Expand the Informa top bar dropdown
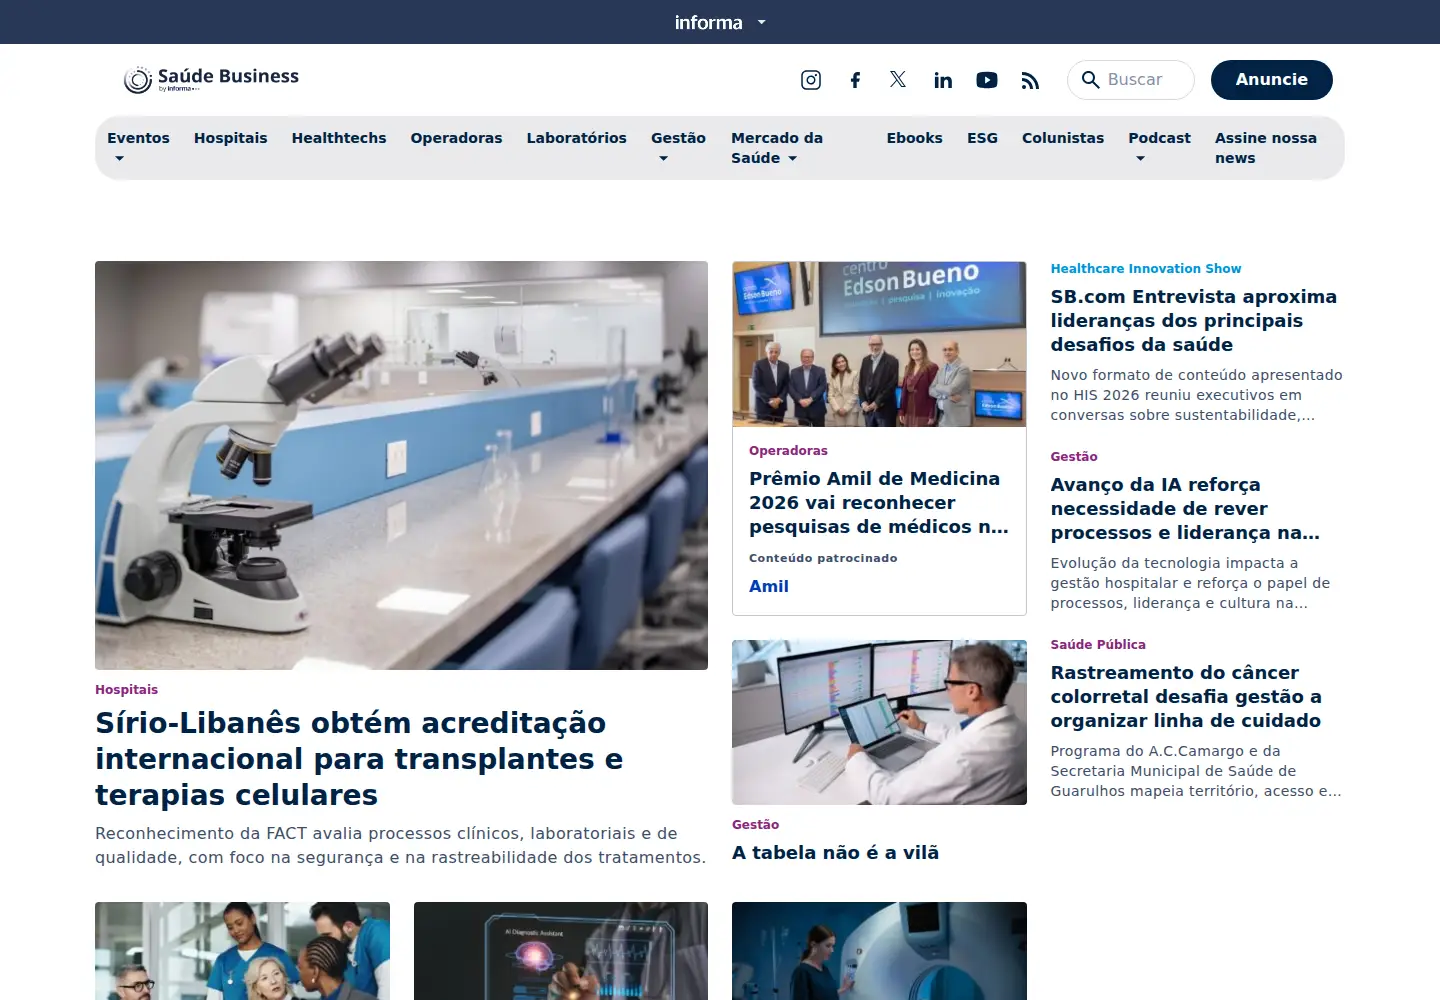Screen dimensions: 1440x1000 click(761, 22)
